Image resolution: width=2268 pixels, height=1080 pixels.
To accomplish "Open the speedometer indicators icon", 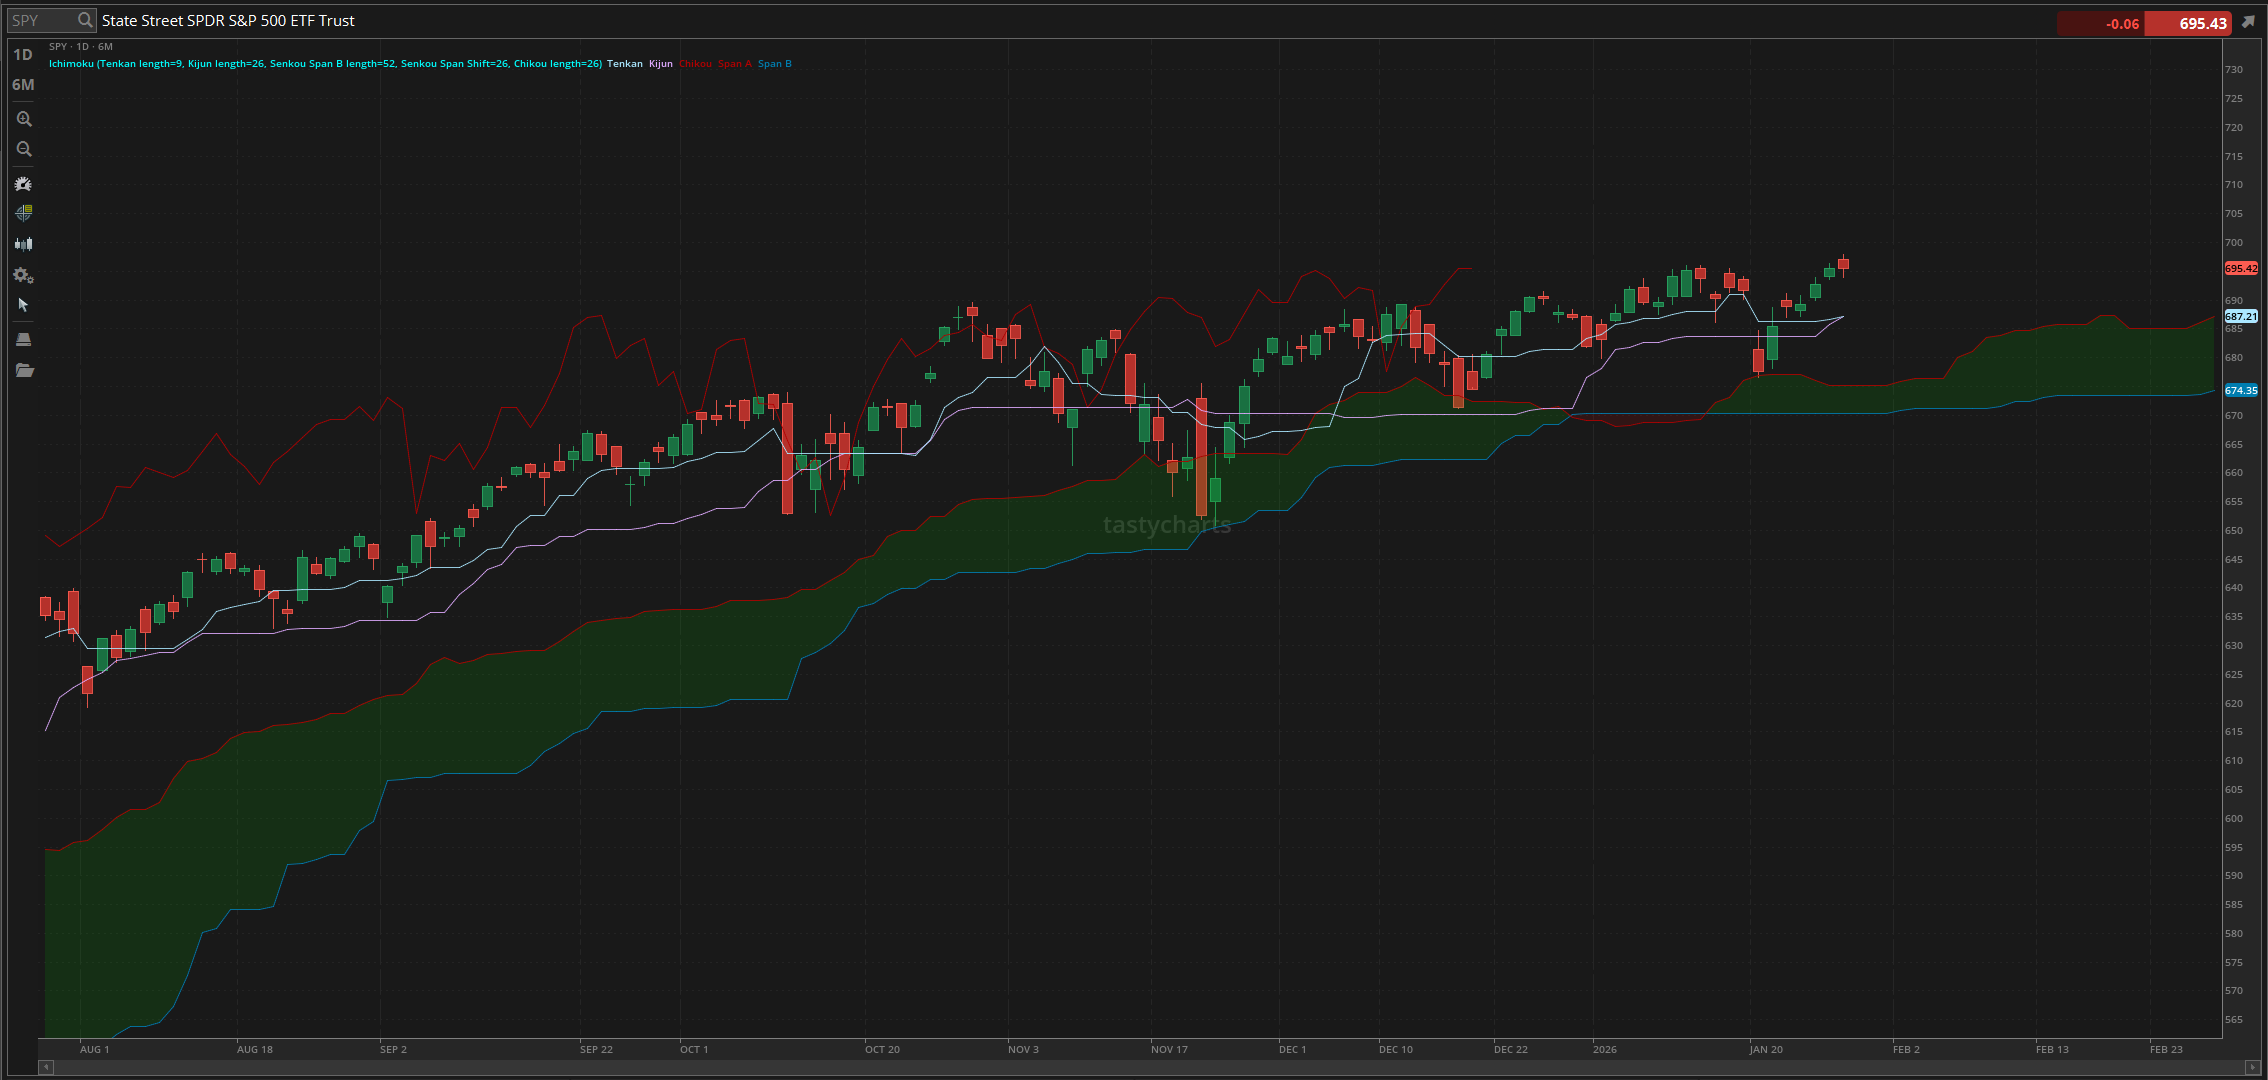I will pos(24,184).
